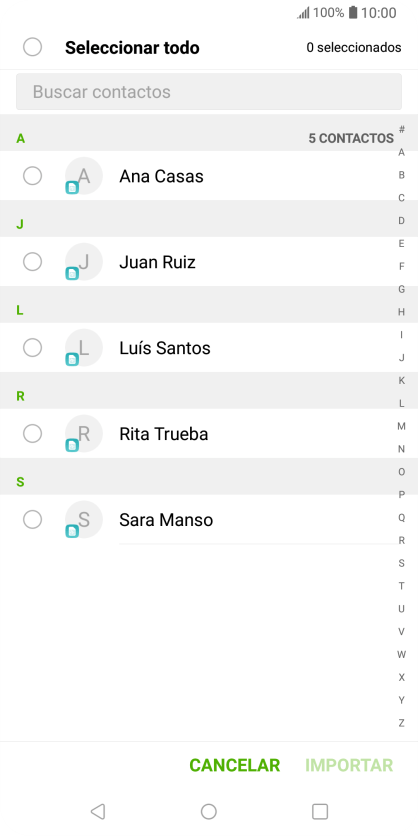Tap Sara Manso contact avatar
418x836 pixels.
[84, 519]
